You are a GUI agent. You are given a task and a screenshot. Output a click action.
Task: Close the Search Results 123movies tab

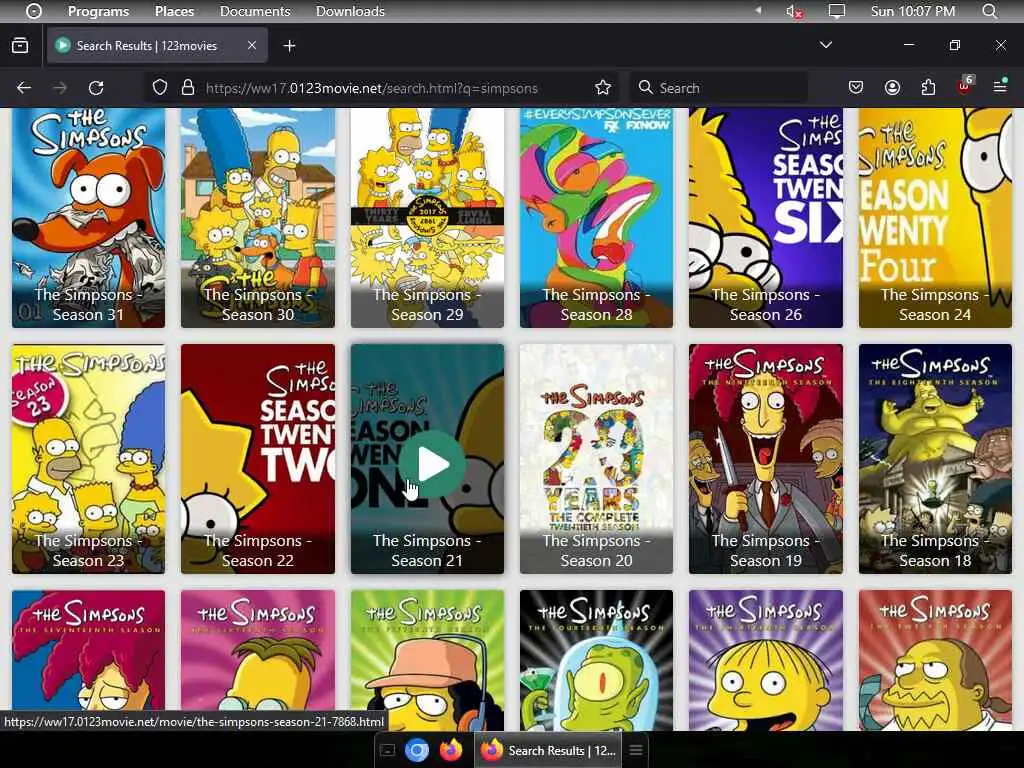[x=252, y=45]
